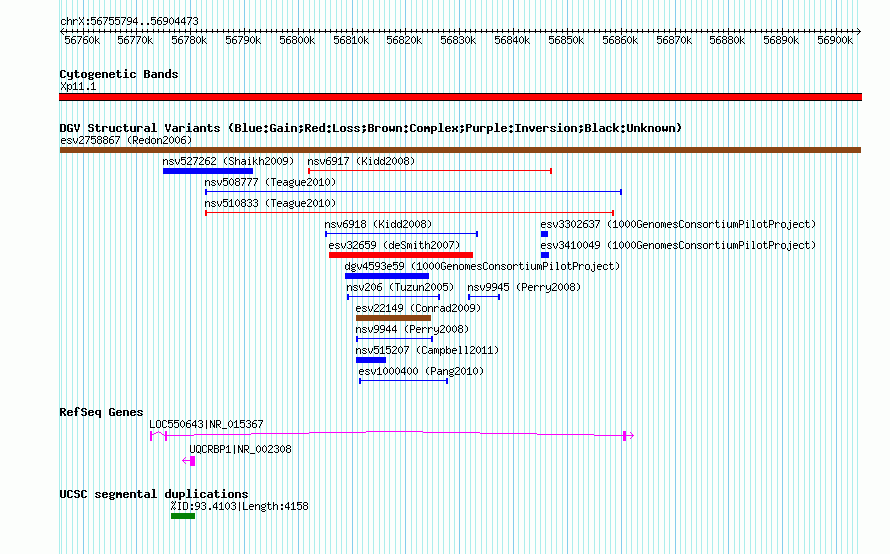Click the UQCRBP1|NR_002308 gene label

coord(240,449)
